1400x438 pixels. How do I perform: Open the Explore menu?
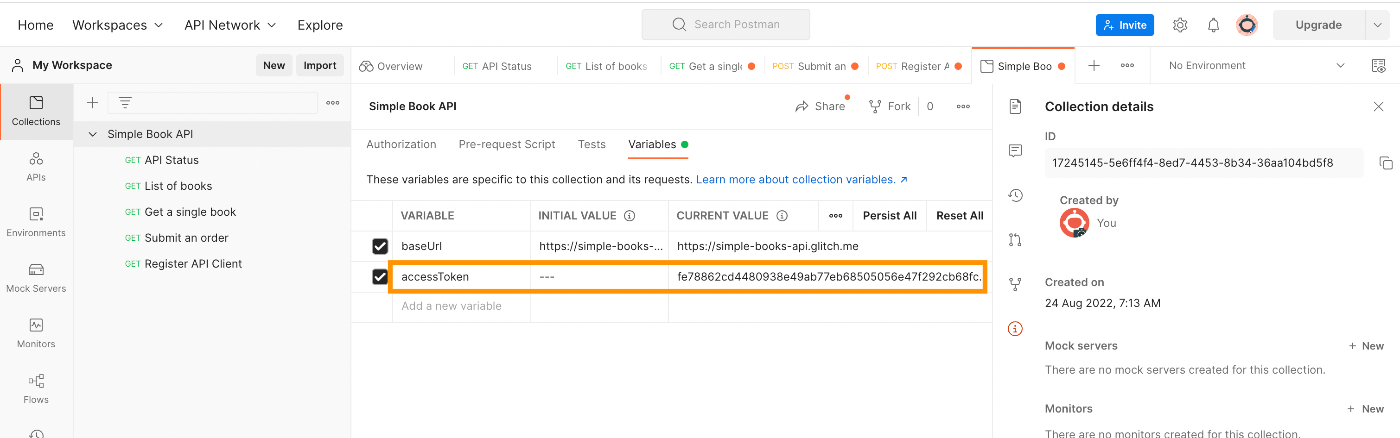[x=320, y=25]
